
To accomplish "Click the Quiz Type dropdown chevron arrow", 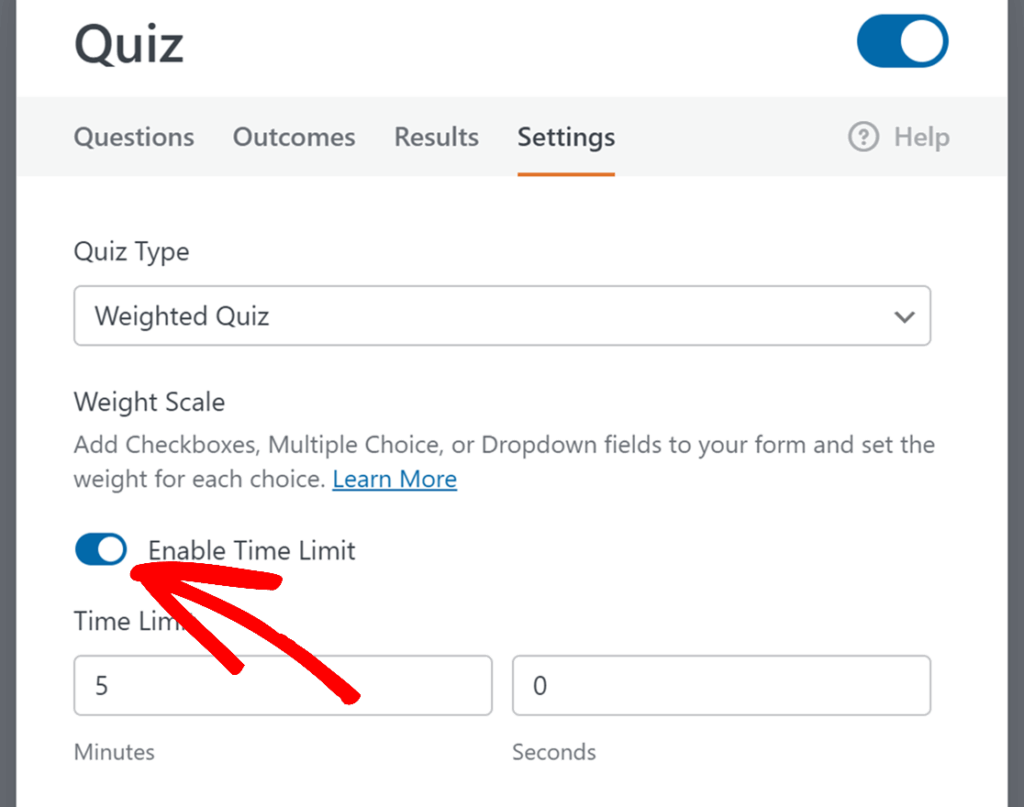I will pyautogui.click(x=904, y=317).
